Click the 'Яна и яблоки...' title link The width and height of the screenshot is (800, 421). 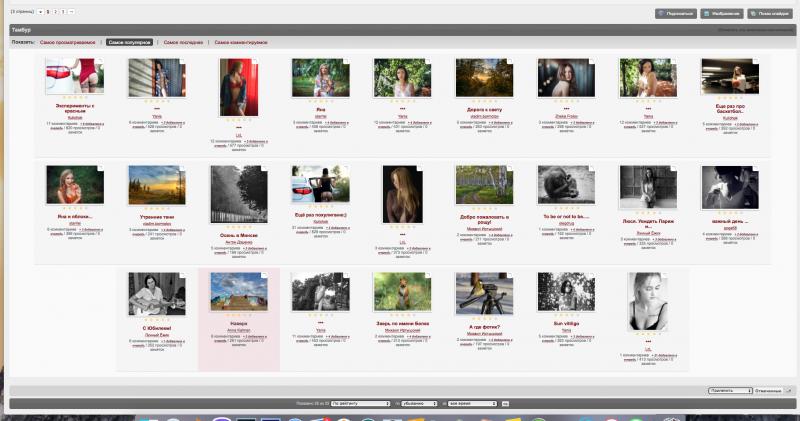tap(74, 216)
